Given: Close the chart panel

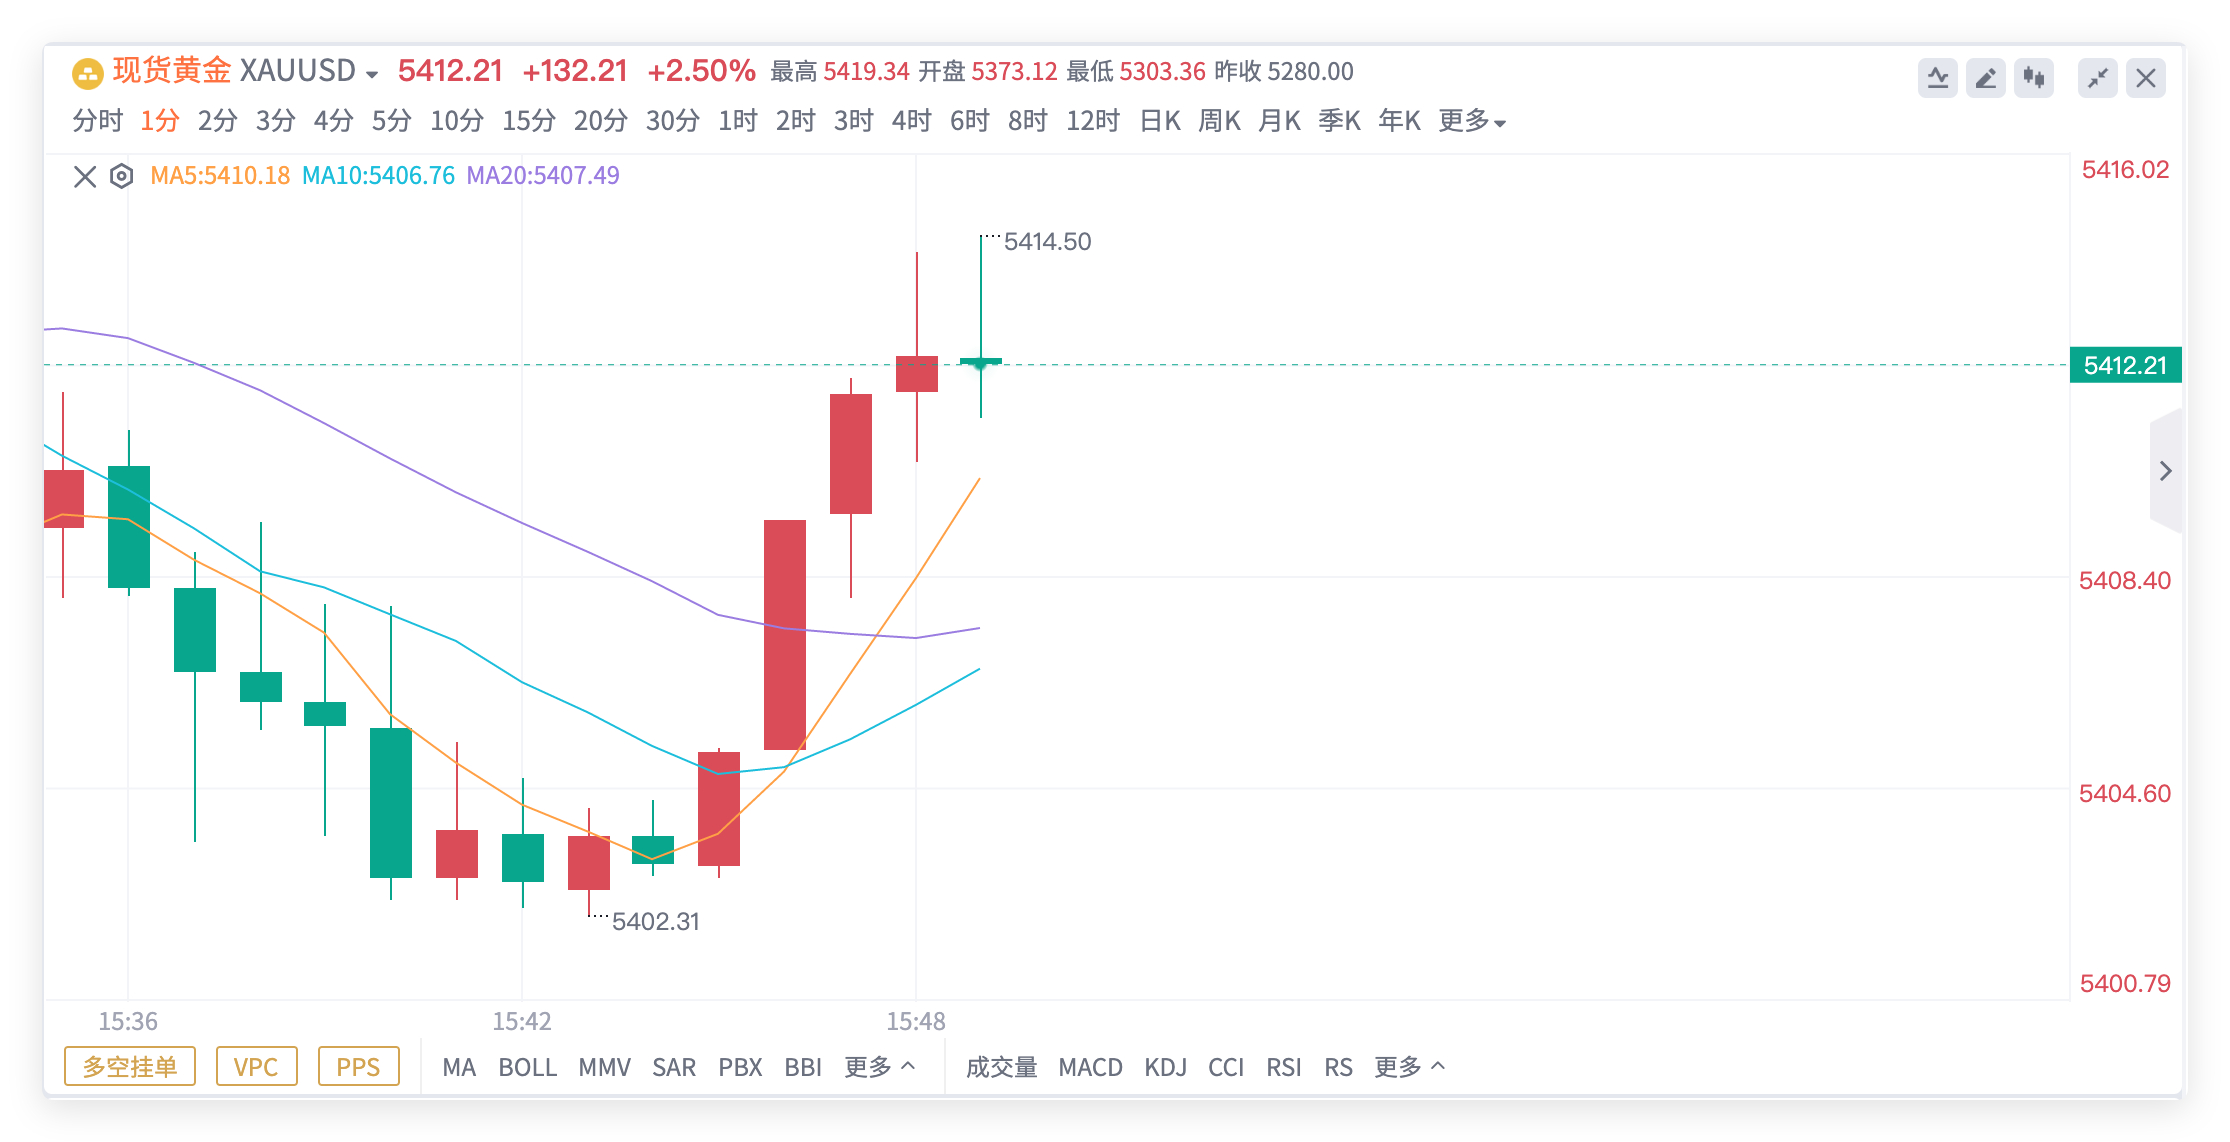Looking at the screenshot, I should coord(2145,78).
